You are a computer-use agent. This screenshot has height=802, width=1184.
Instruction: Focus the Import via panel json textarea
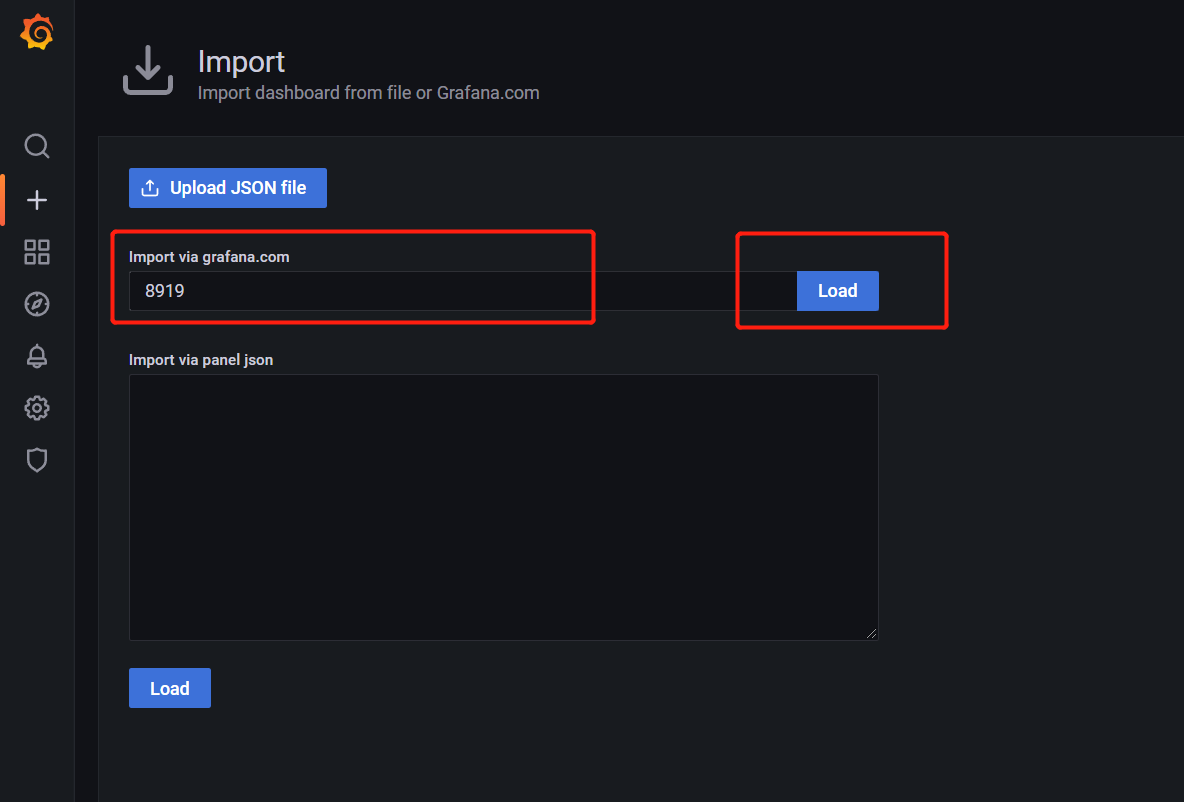pos(504,507)
